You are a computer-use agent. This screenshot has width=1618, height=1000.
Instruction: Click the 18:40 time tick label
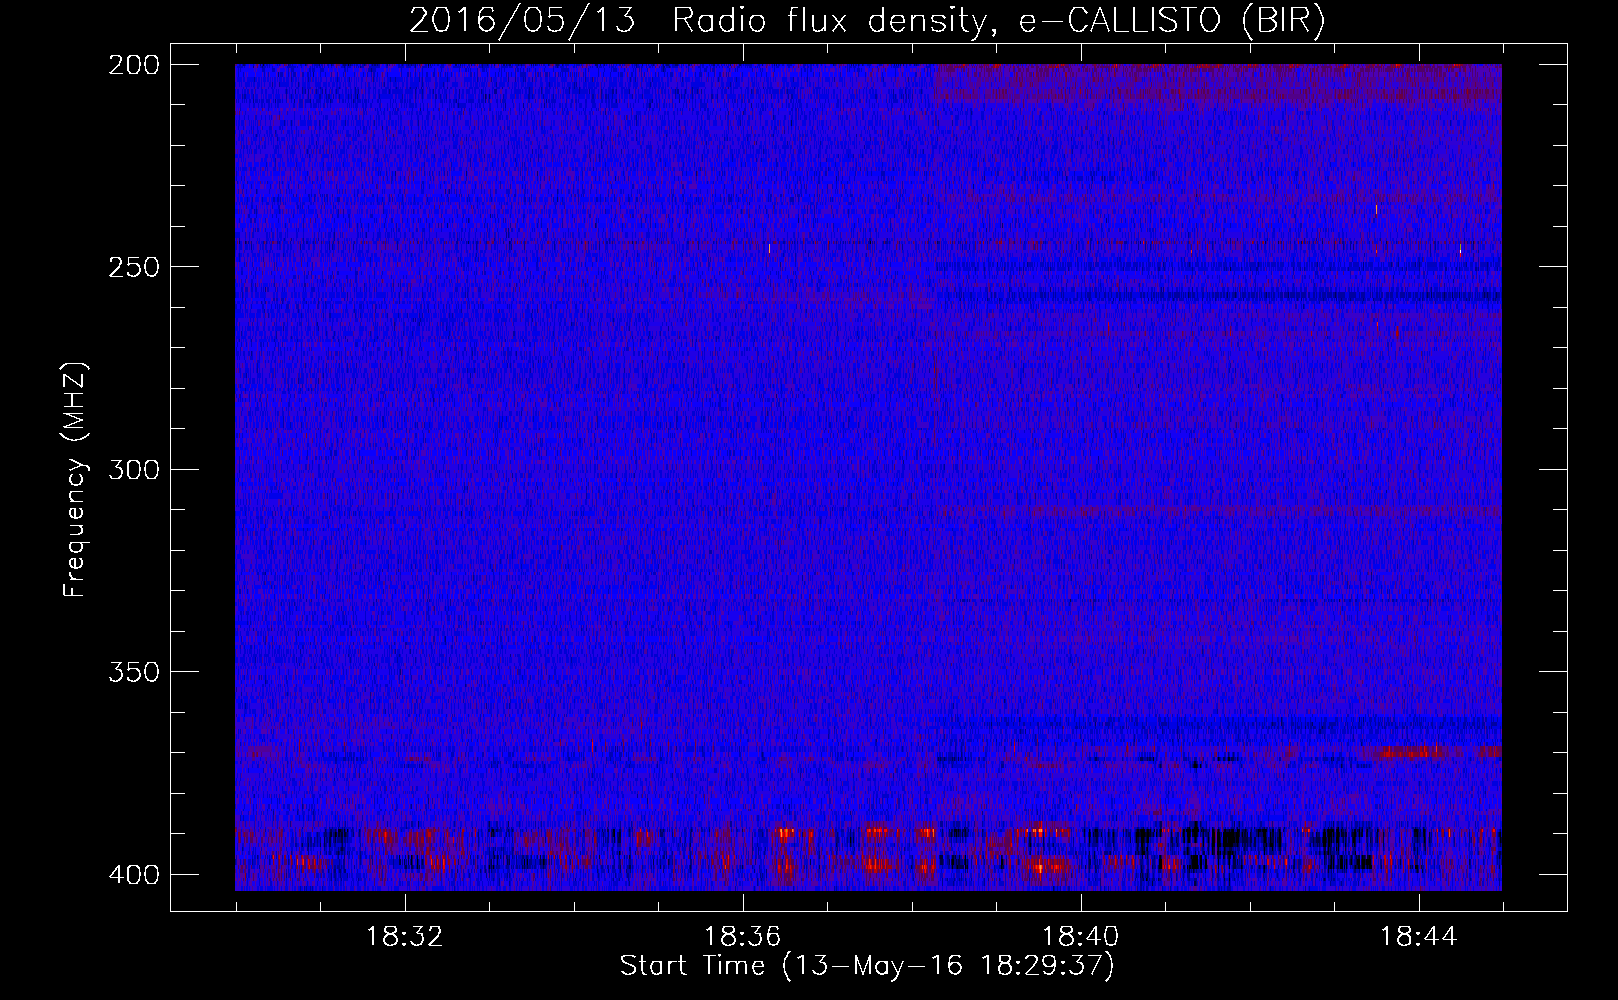(1081, 937)
